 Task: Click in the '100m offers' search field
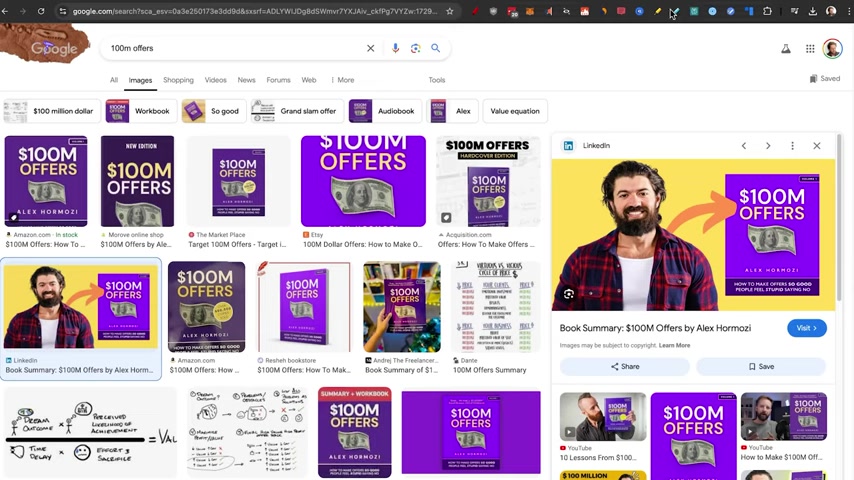pyautogui.click(x=234, y=48)
